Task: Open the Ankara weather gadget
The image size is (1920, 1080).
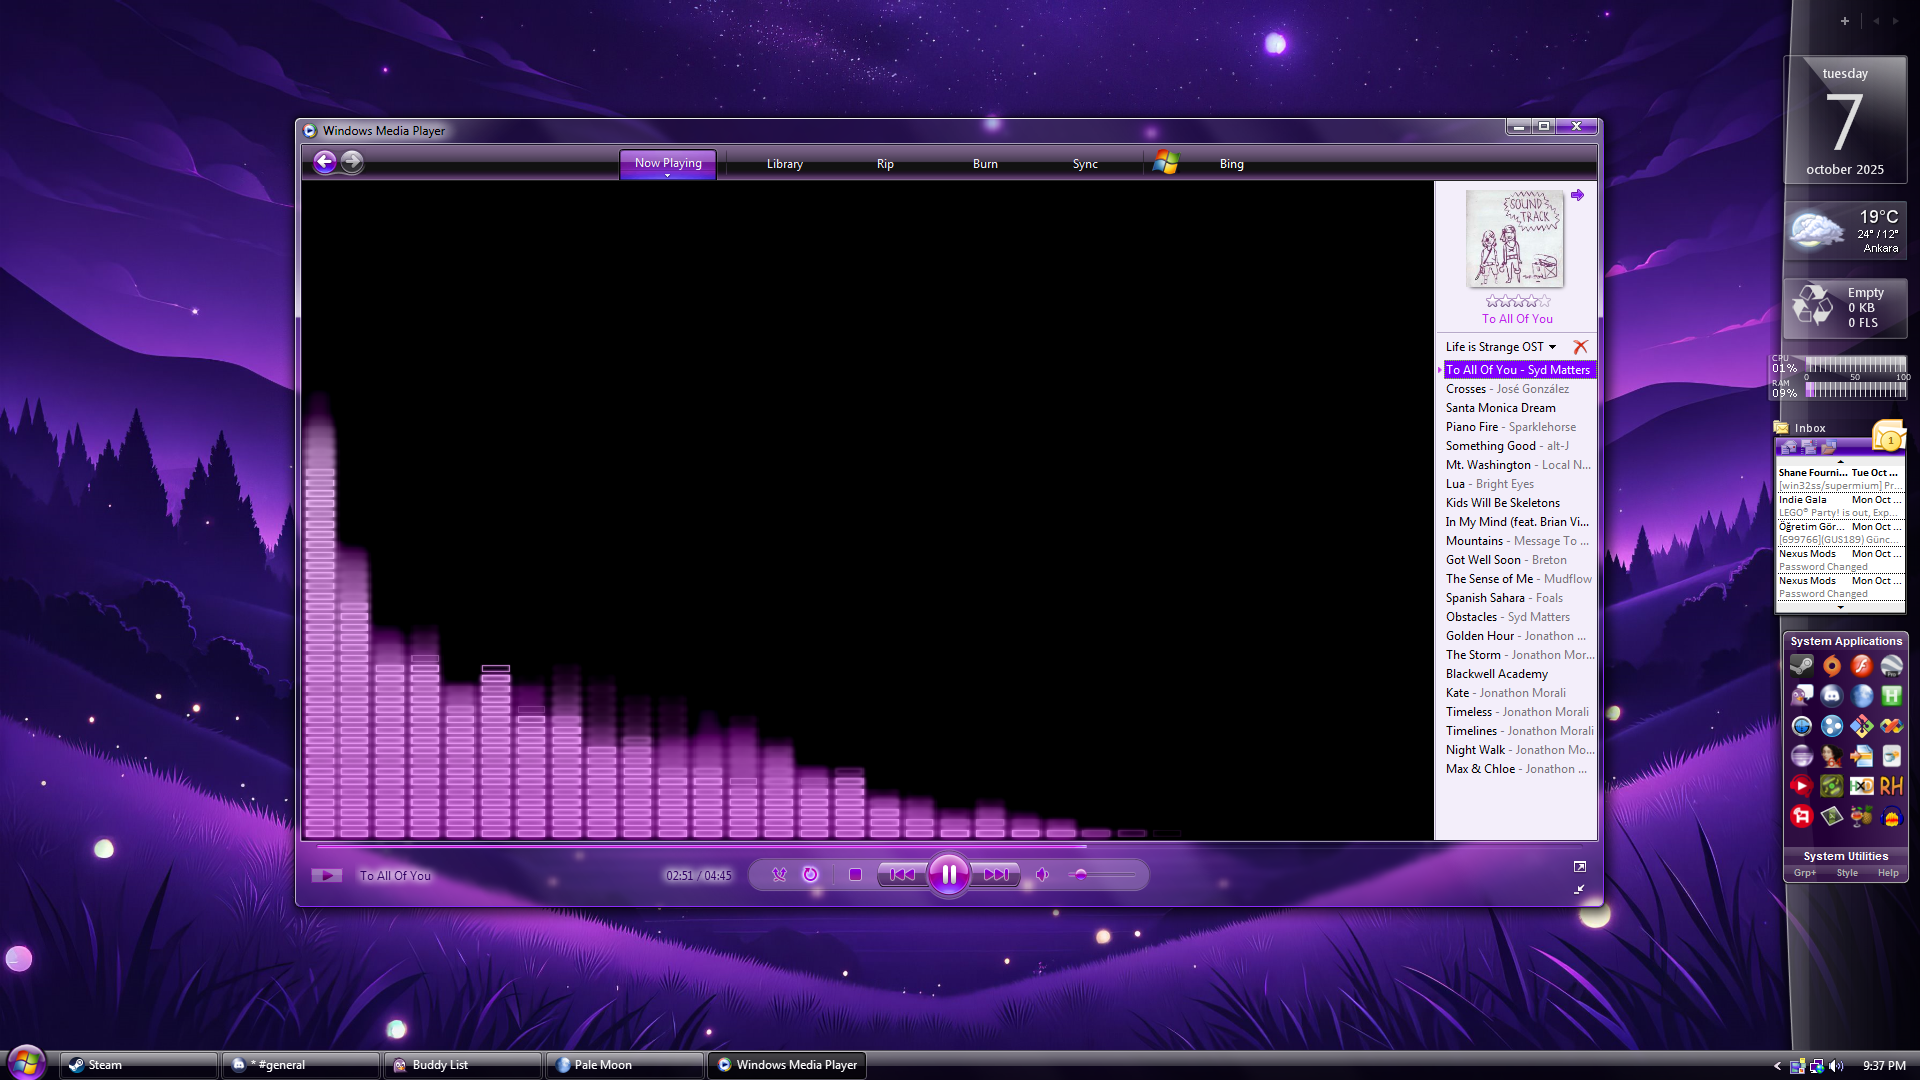Action: (x=1846, y=231)
